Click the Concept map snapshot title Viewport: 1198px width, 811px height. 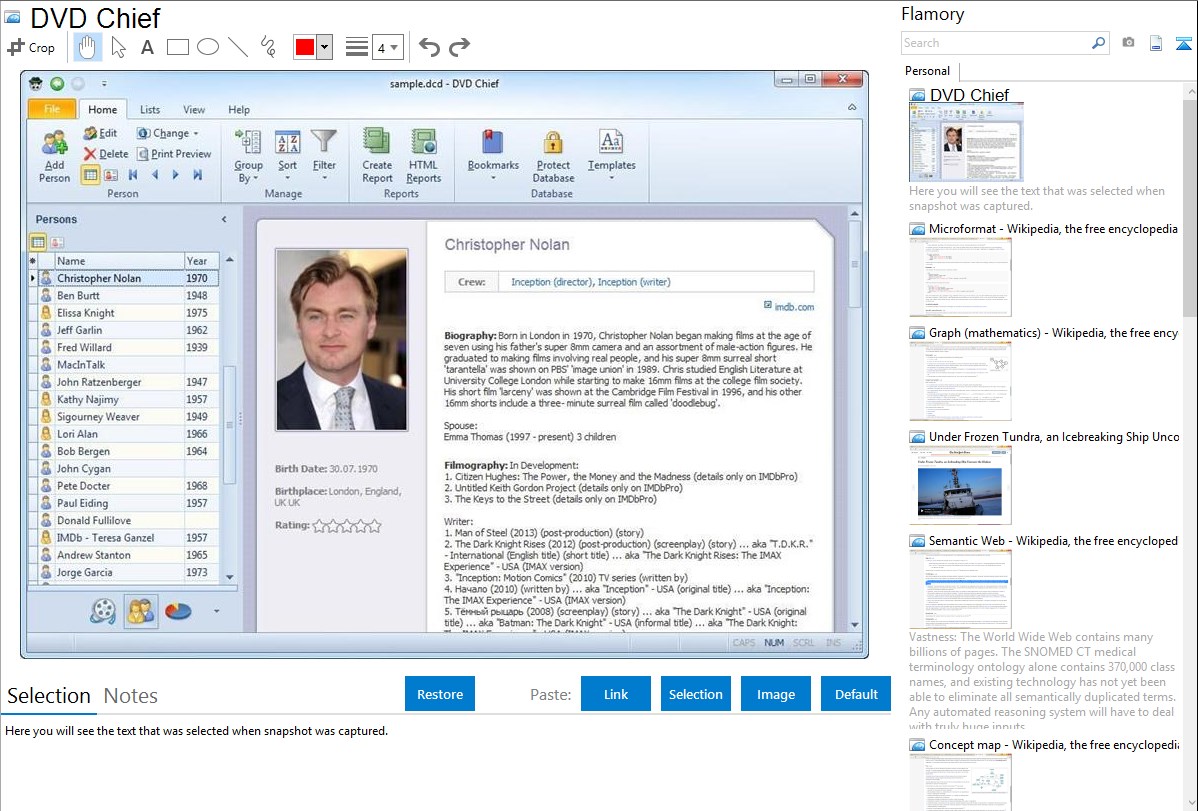(1054, 744)
